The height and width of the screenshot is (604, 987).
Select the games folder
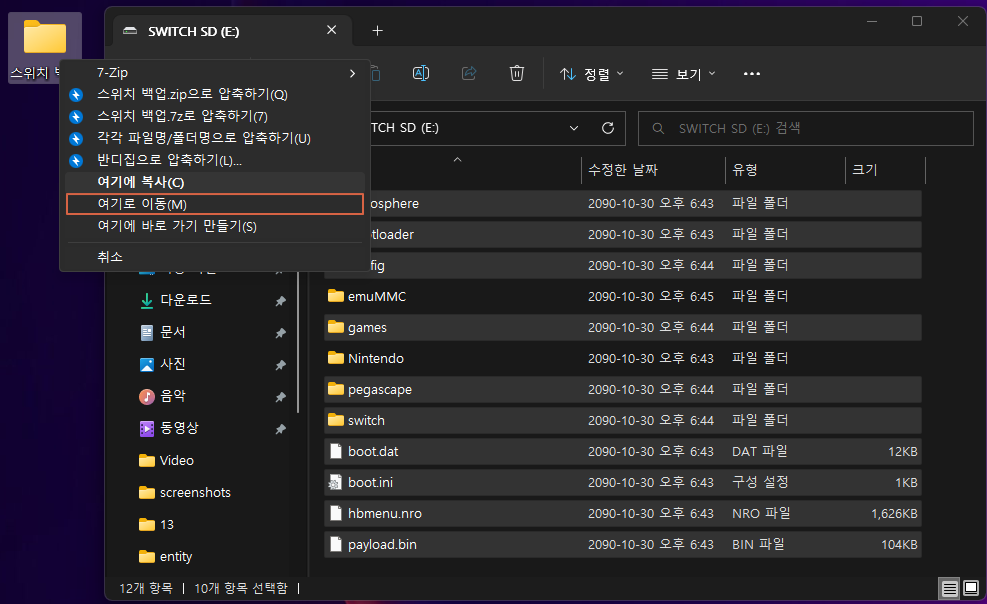coord(623,327)
